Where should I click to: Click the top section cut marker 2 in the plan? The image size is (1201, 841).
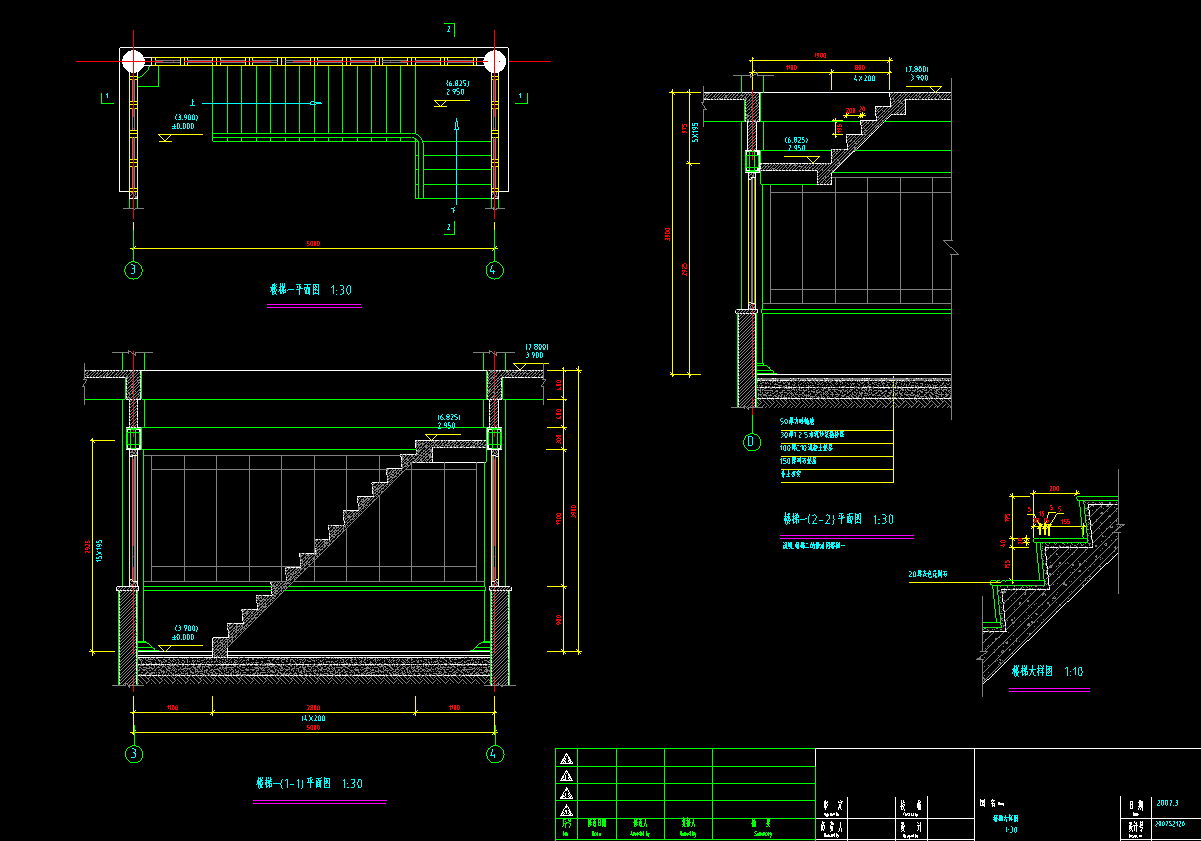[450, 29]
